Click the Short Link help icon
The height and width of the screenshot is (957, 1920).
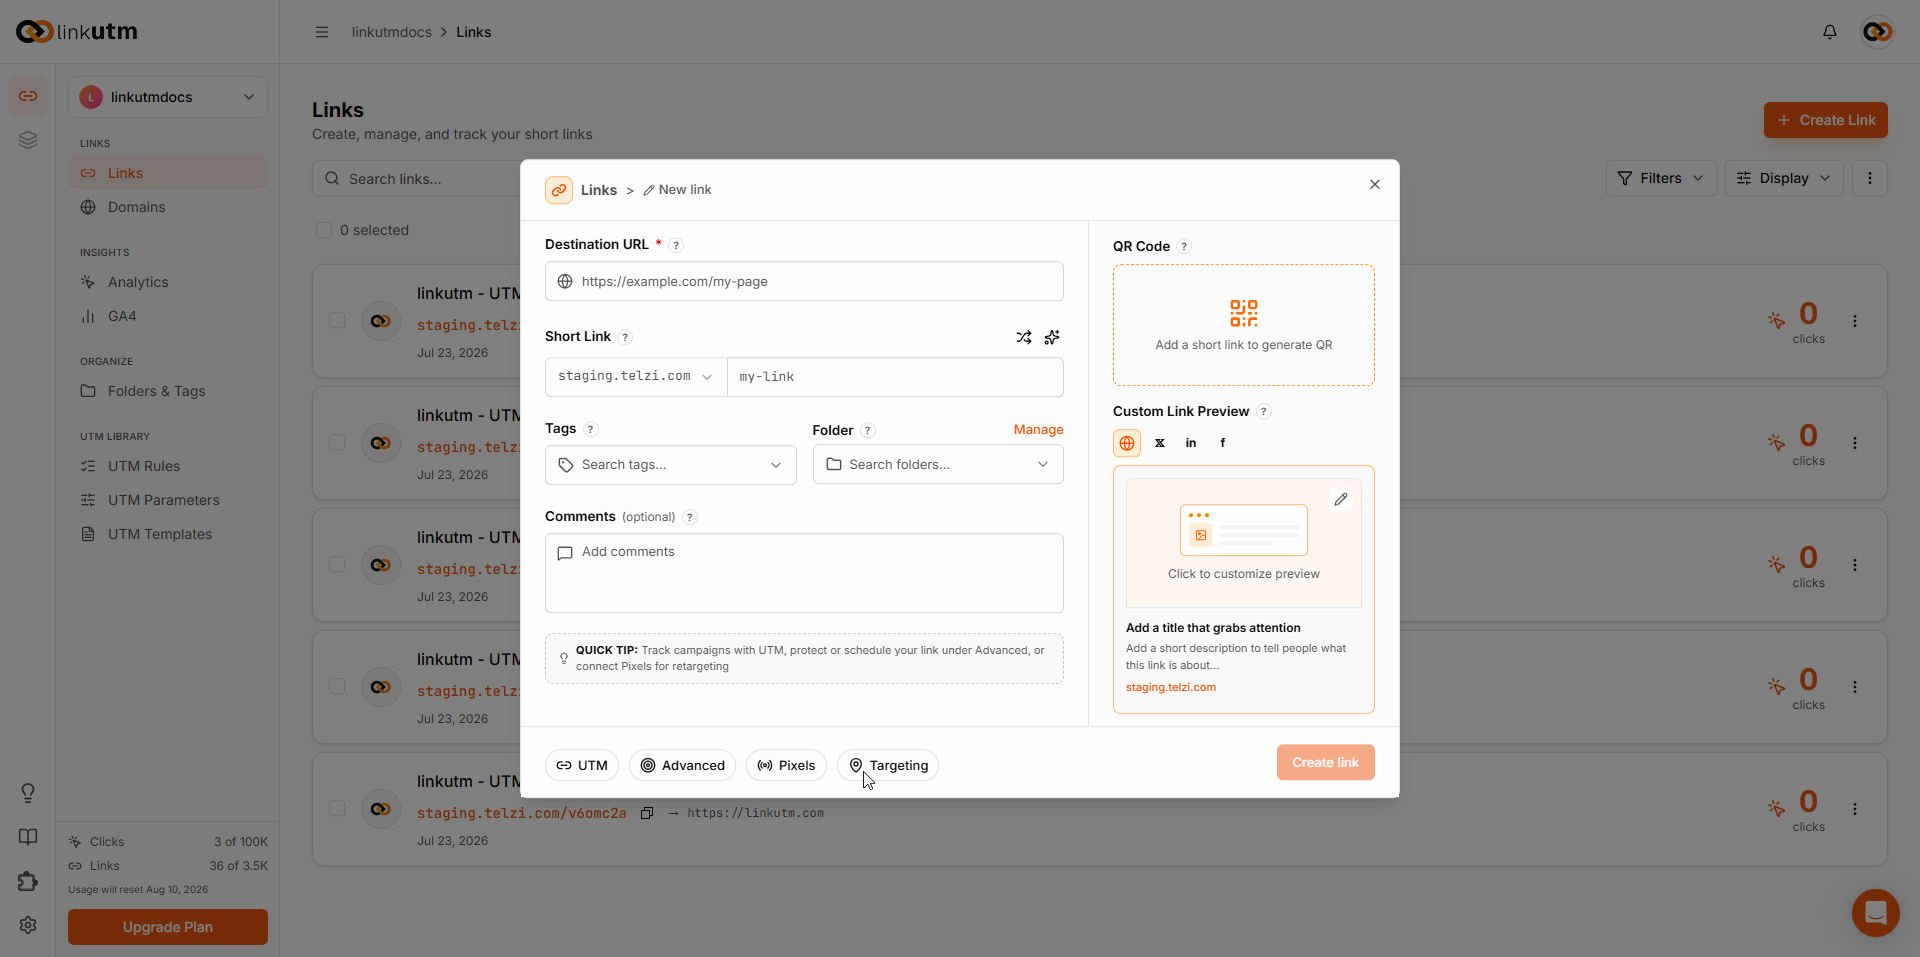tap(625, 337)
